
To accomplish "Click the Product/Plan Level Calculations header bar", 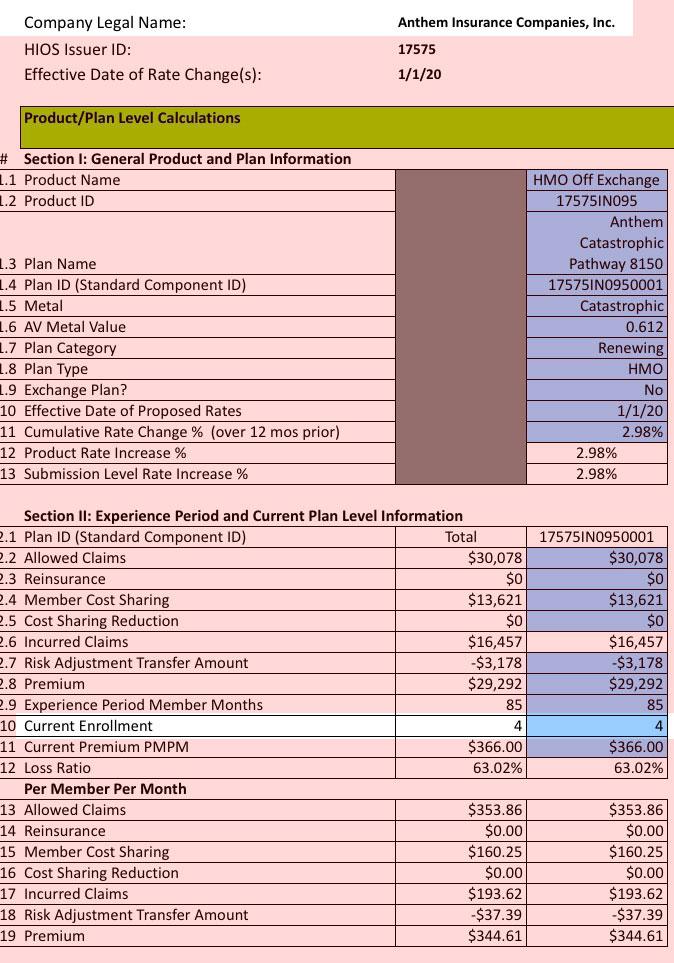I will point(346,126).
